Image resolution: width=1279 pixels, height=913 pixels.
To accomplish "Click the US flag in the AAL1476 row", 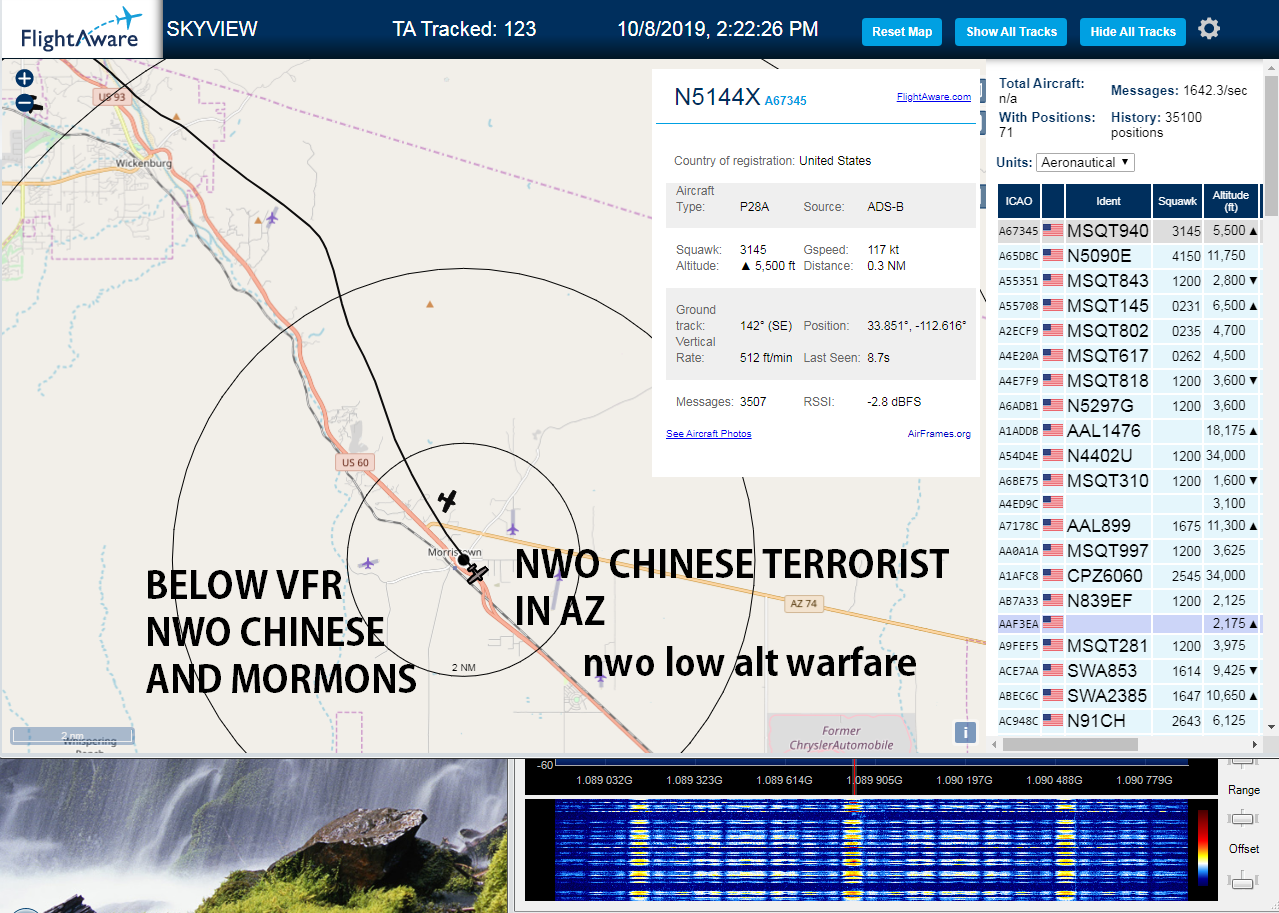I will pos(1052,431).
